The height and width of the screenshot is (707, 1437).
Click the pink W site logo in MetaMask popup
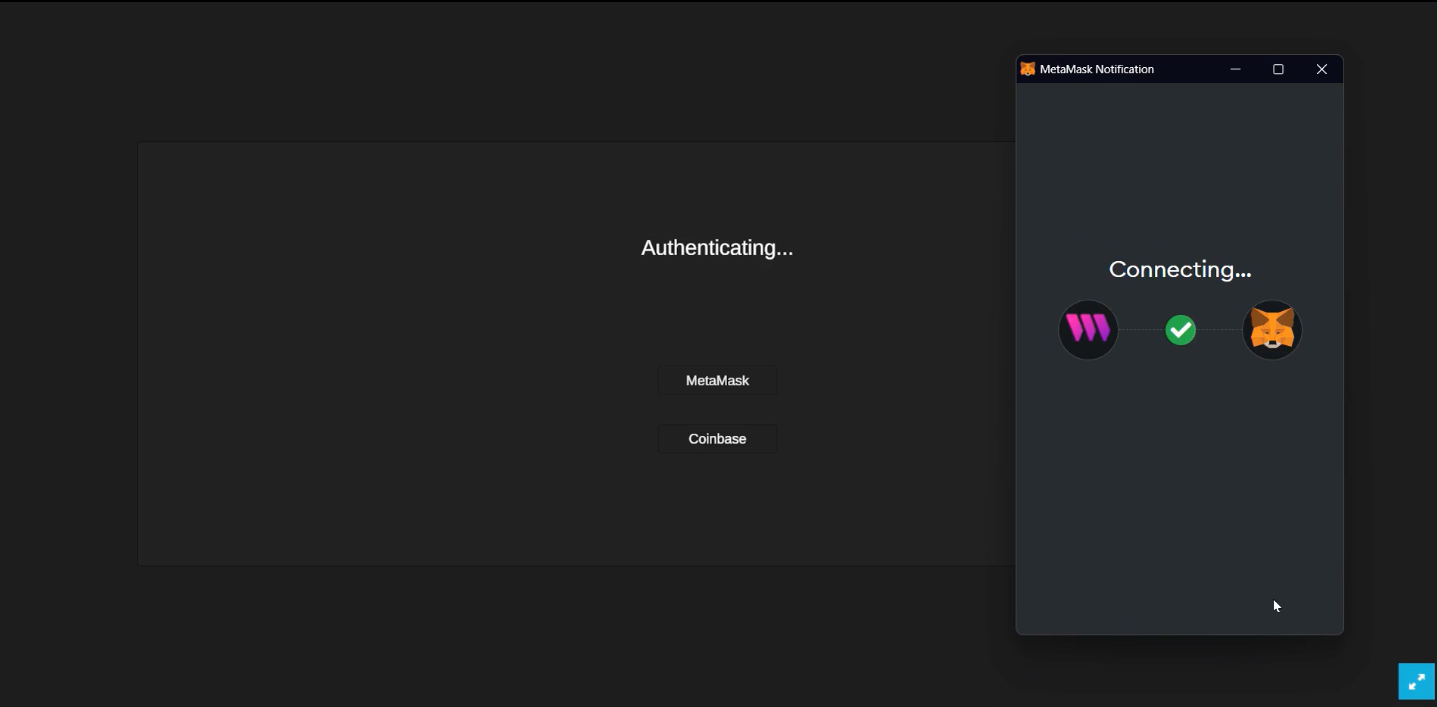pos(1088,330)
